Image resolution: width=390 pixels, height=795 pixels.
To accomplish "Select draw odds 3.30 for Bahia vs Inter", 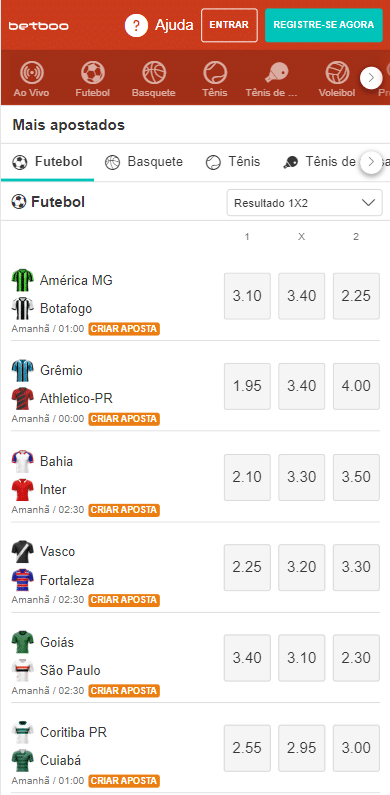I will (302, 477).
